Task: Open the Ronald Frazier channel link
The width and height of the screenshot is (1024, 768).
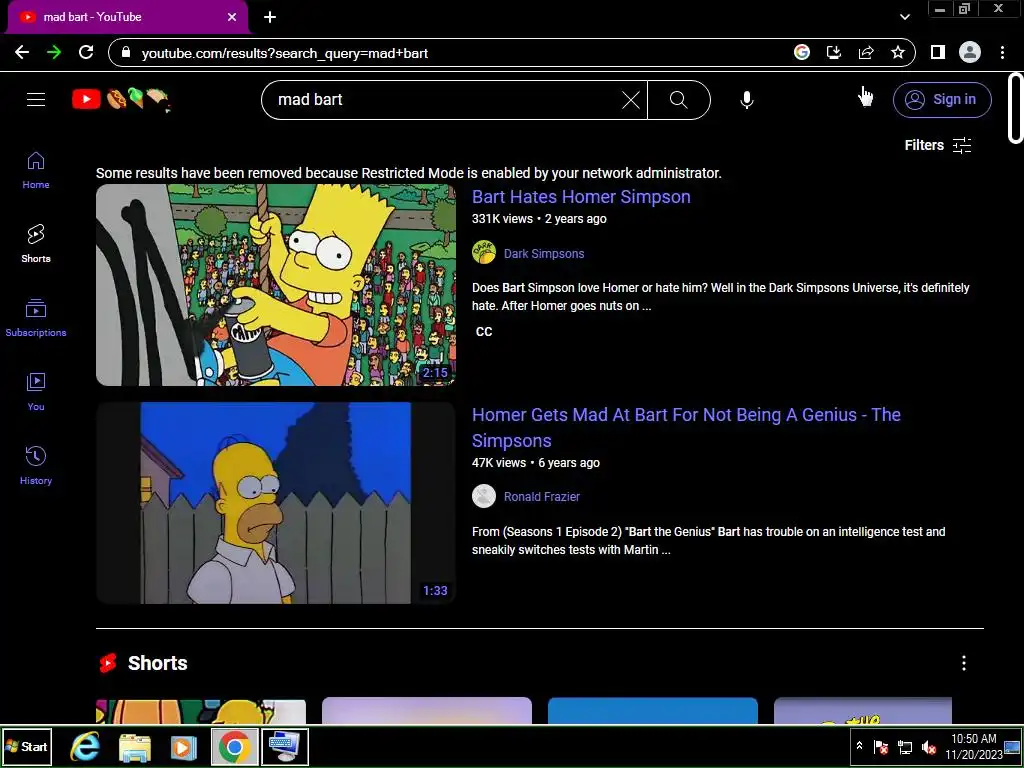Action: 541,496
